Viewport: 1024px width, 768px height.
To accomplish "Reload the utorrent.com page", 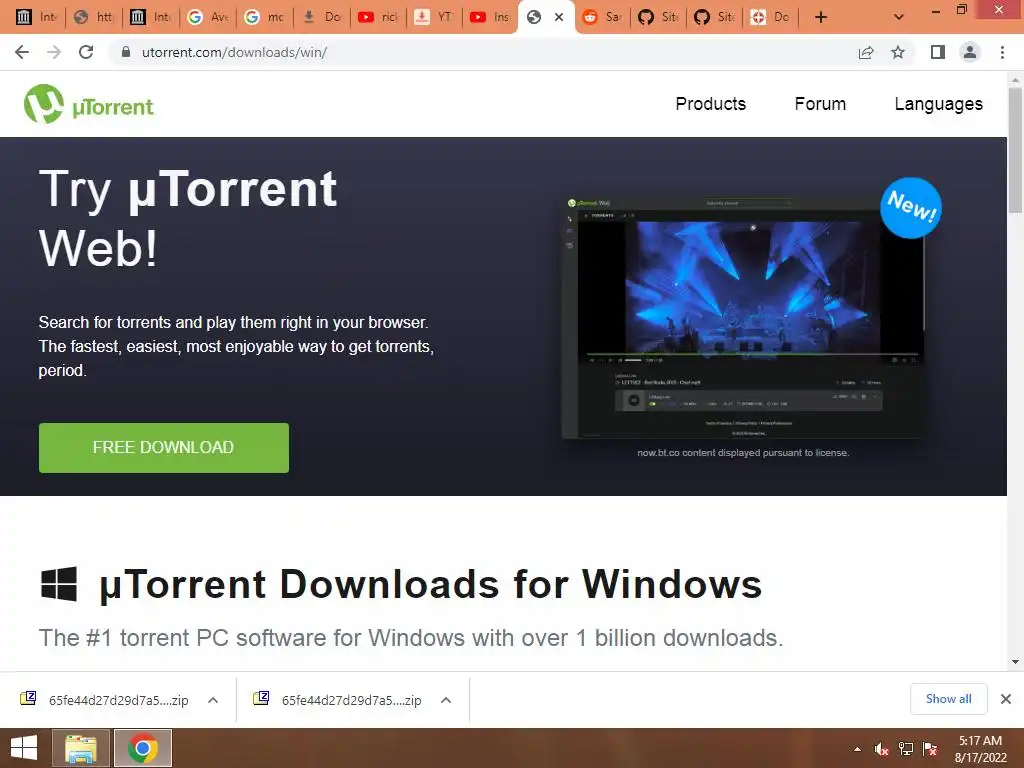I will (86, 52).
